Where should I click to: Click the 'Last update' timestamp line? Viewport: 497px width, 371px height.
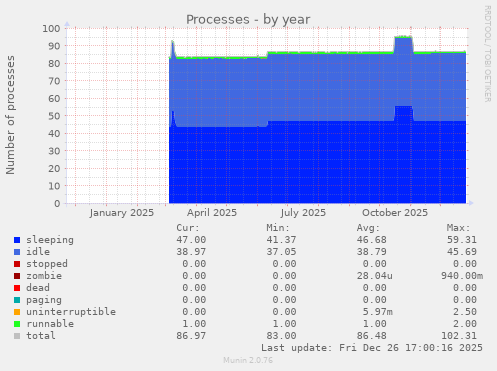pos(372,348)
